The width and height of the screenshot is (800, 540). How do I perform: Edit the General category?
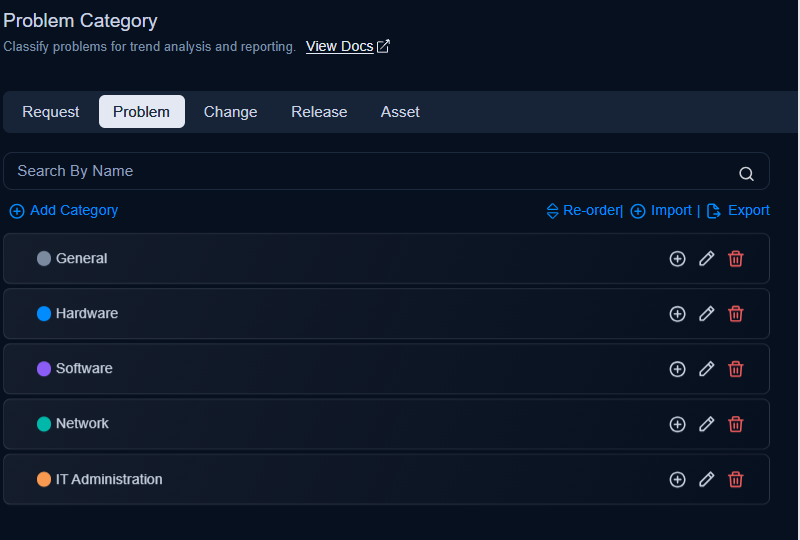(707, 259)
